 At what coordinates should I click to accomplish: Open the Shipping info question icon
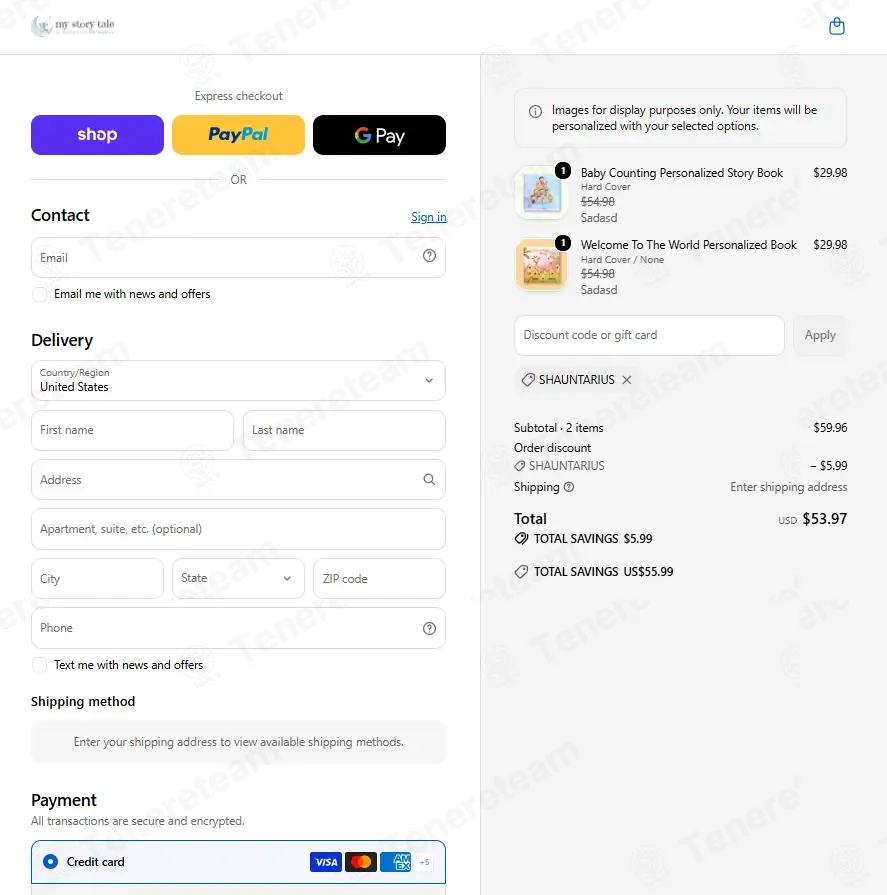click(x=569, y=487)
